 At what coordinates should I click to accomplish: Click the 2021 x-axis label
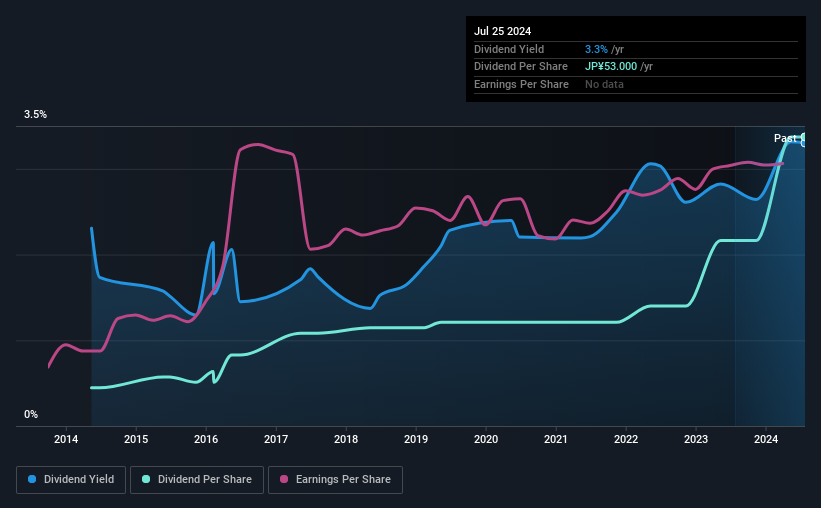coord(556,439)
